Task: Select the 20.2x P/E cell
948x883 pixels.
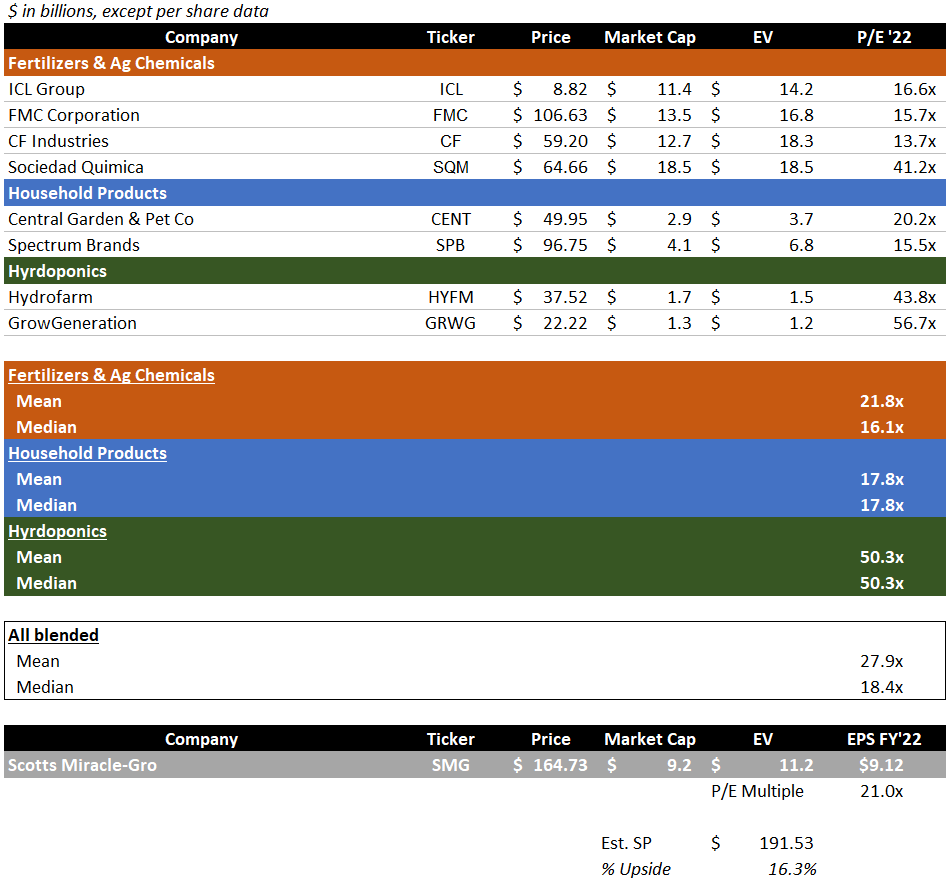Action: pos(915,219)
